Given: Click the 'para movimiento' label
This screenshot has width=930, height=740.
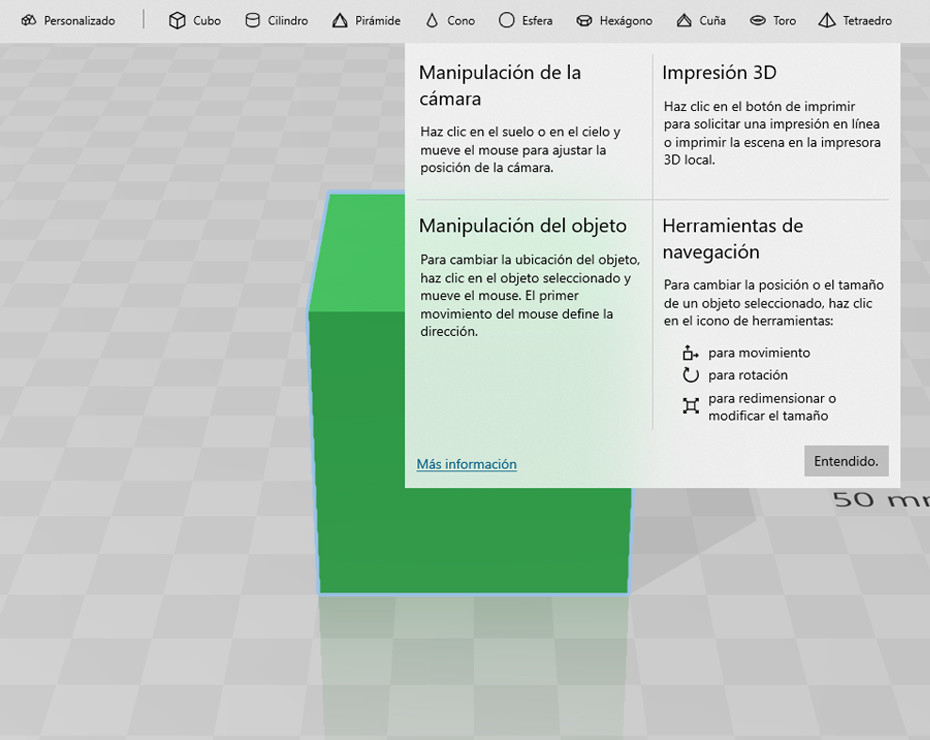Looking at the screenshot, I should (759, 353).
